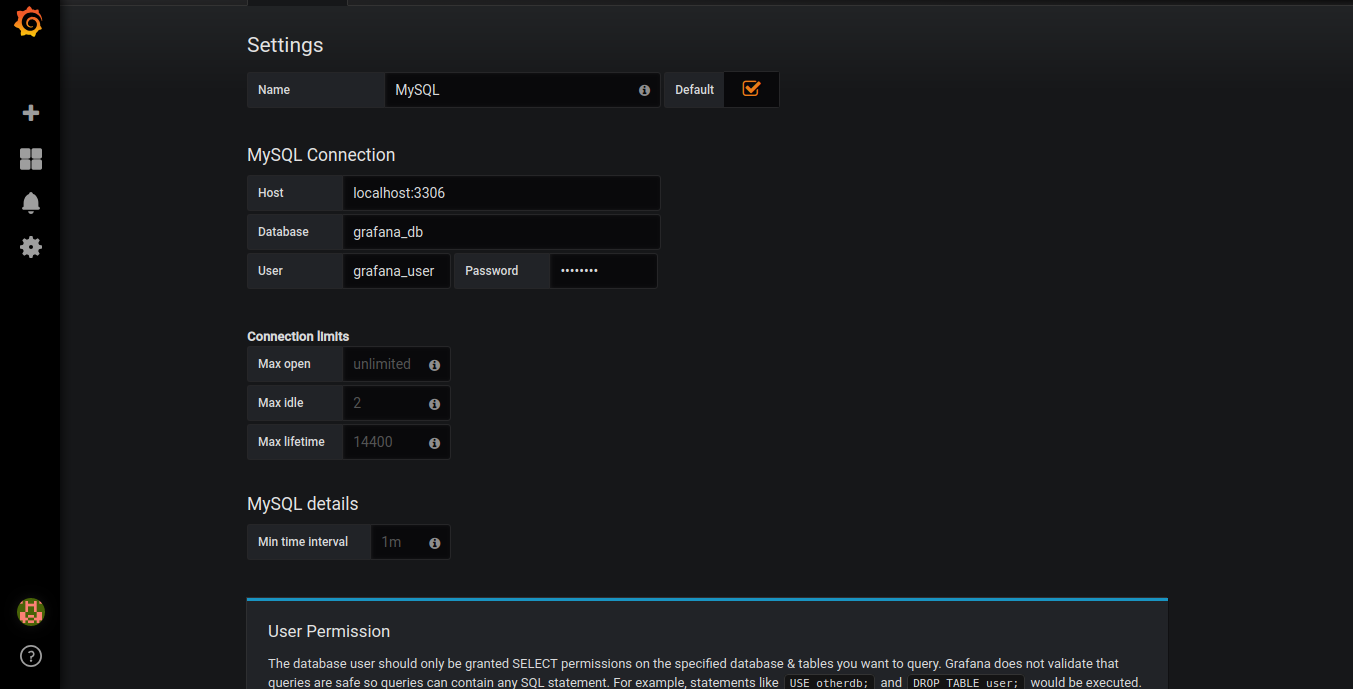1353x689 pixels.
Task: Show info tooltip for Max lifetime
Action: [434, 443]
